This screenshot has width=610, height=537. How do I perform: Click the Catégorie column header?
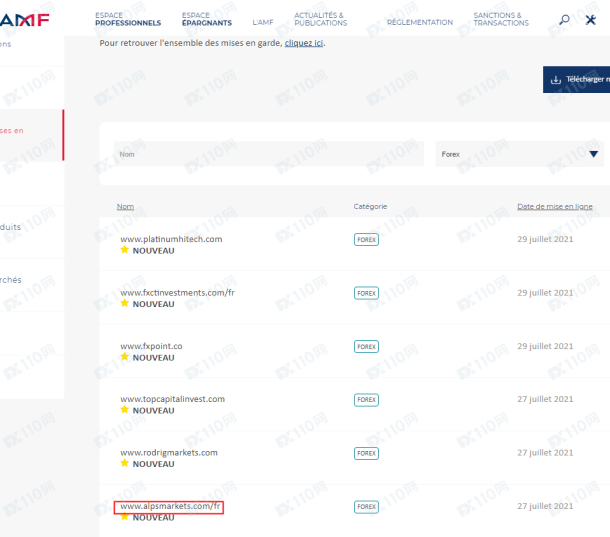[x=370, y=207]
